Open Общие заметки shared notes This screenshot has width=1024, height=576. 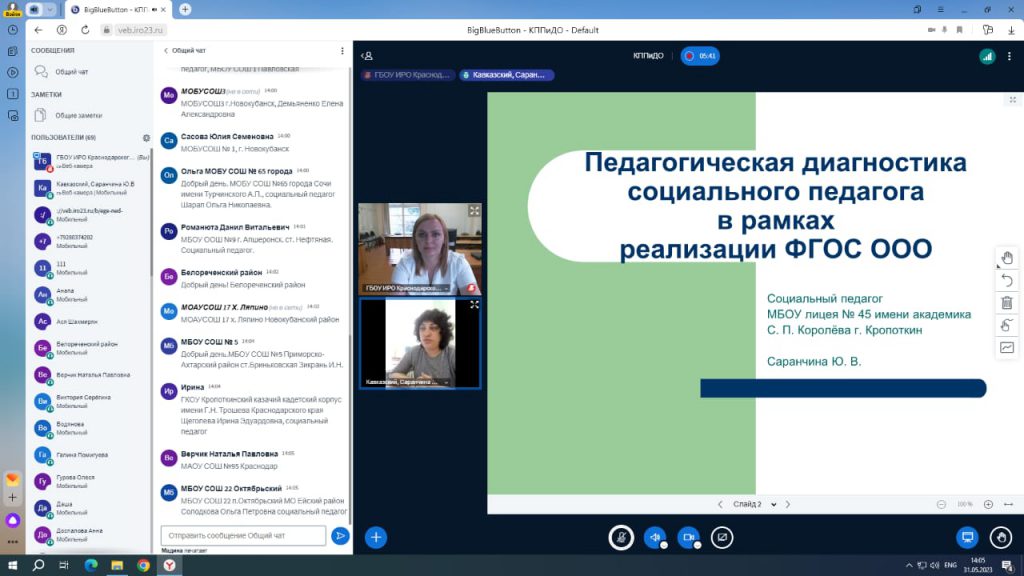pos(77,115)
